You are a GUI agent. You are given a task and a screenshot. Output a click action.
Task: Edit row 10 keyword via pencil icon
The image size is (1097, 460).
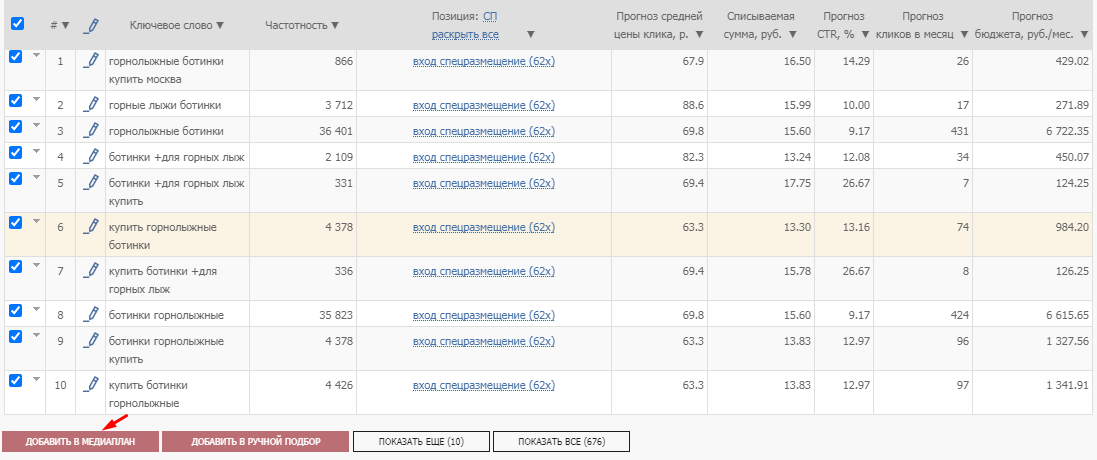(91, 384)
